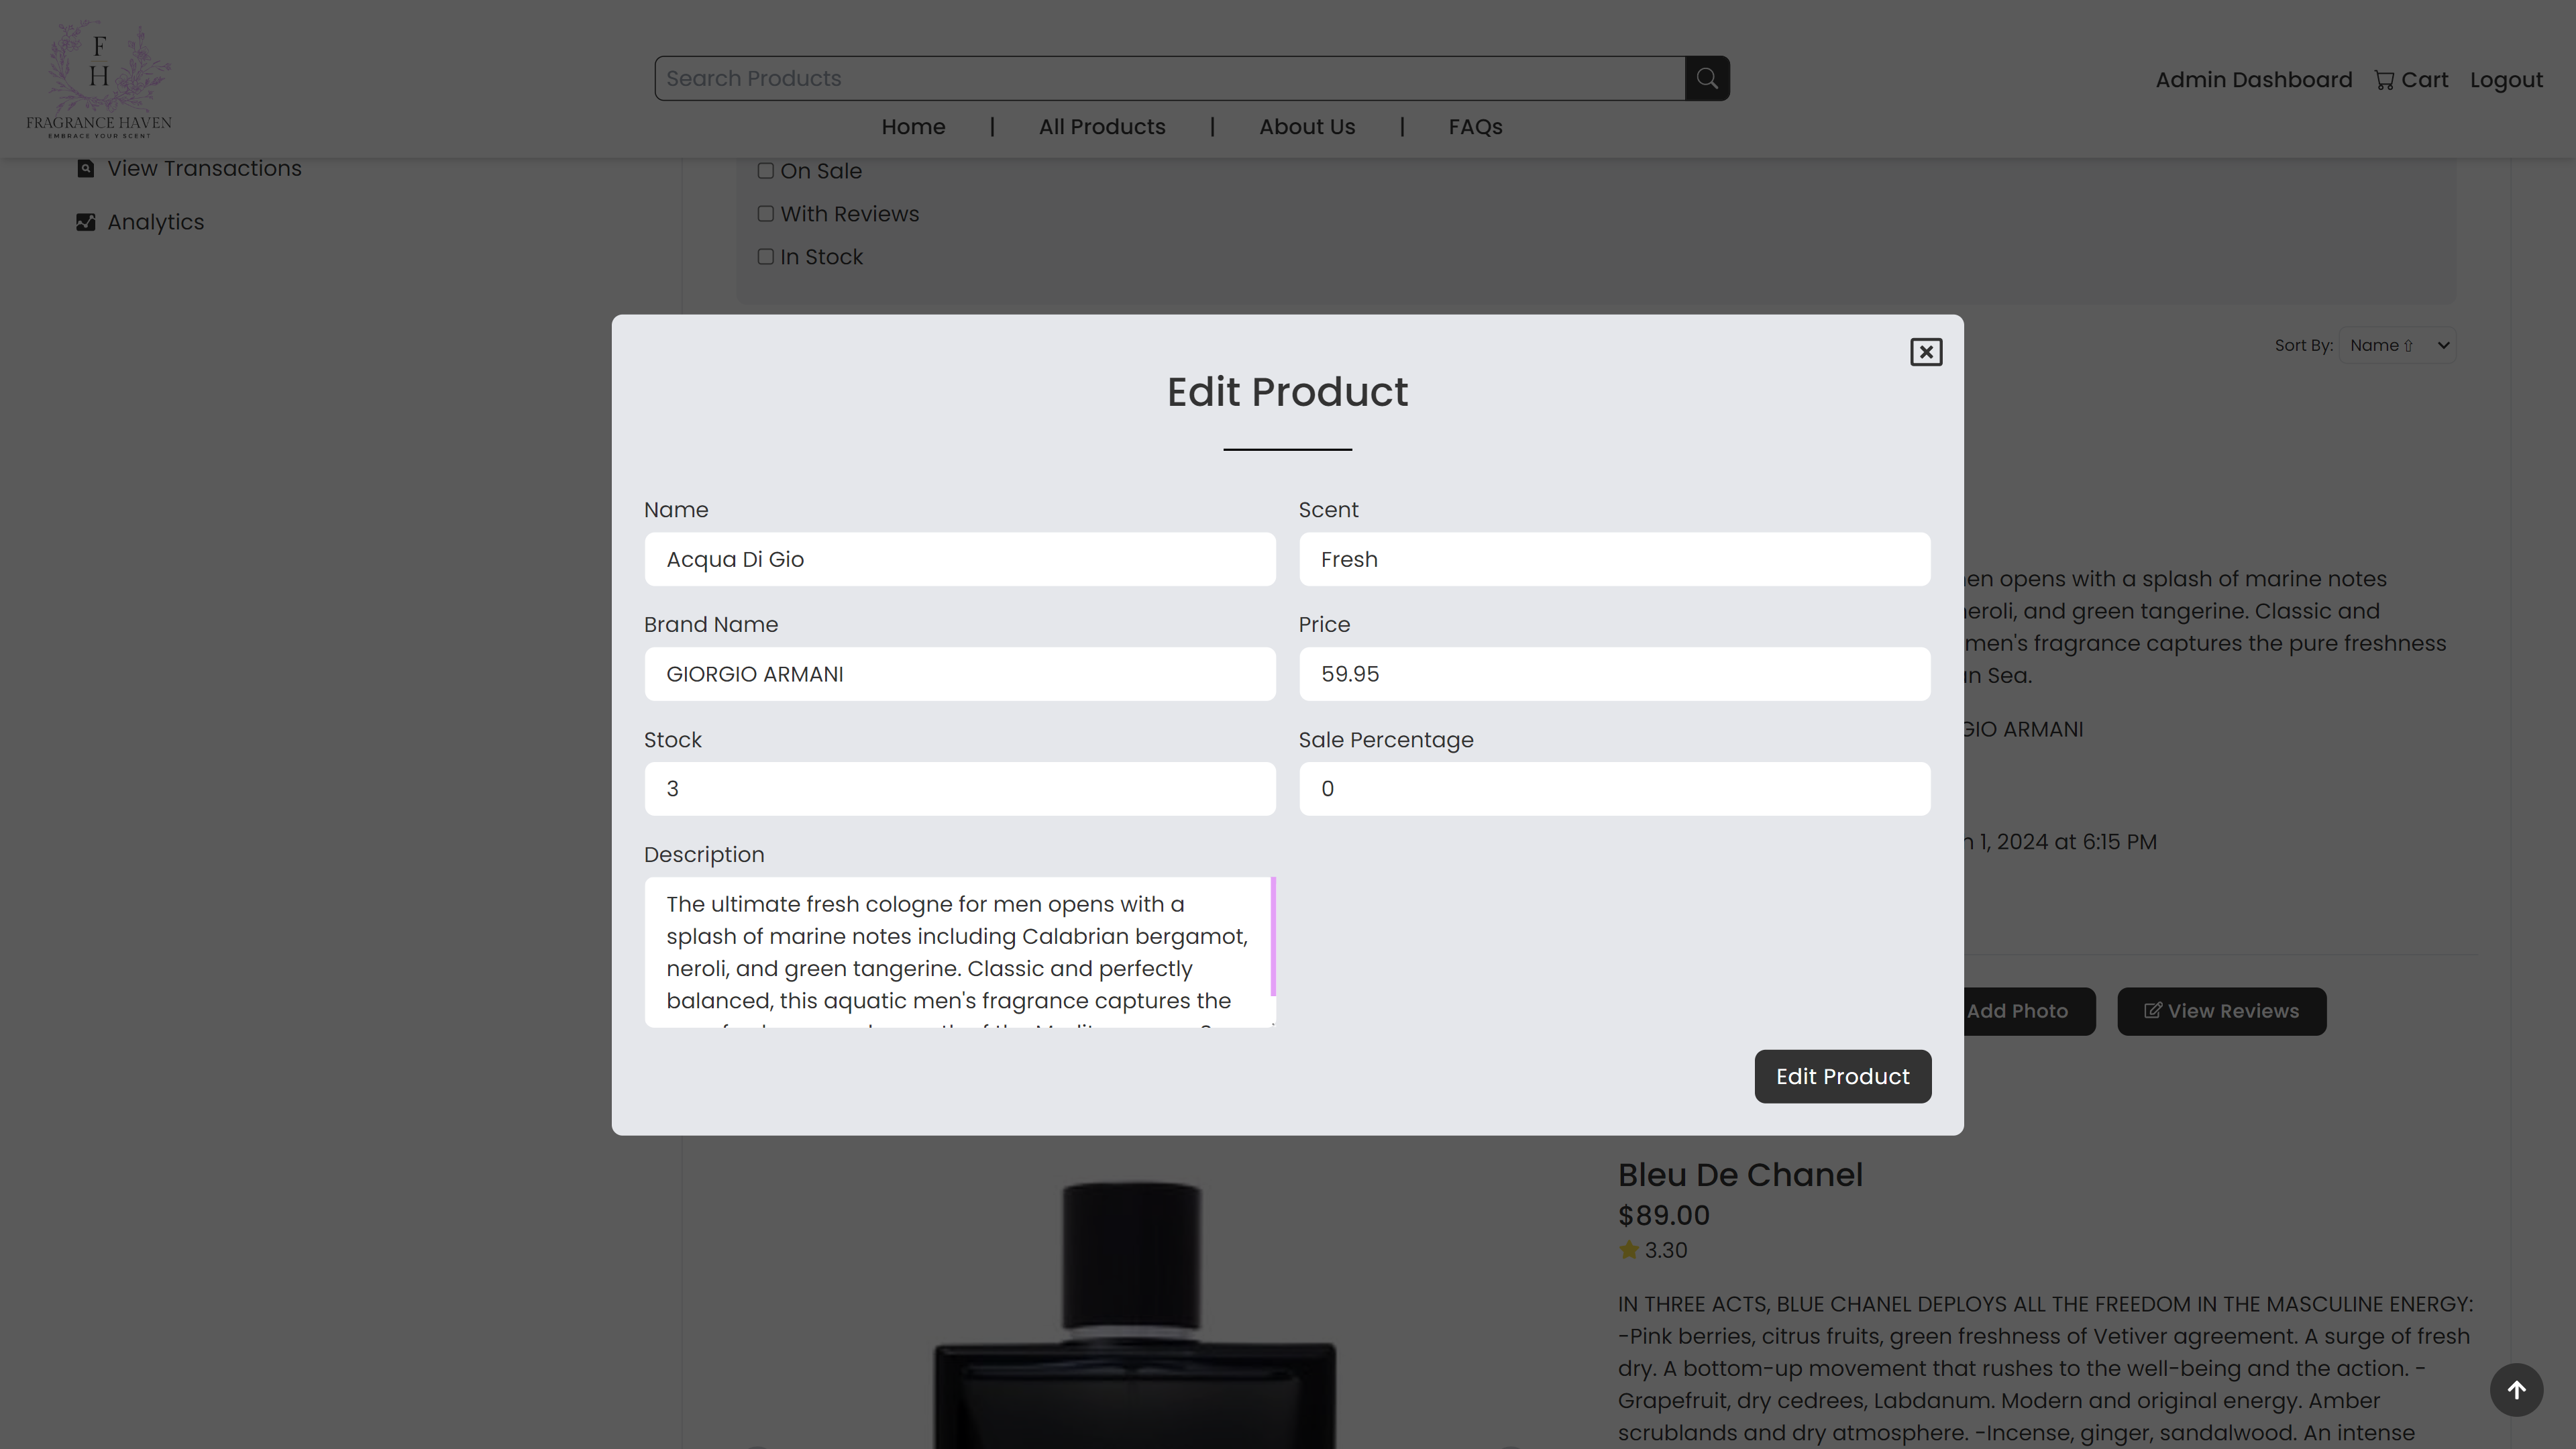Toggle the In Stock checkbox
This screenshot has height=1449, width=2576.
pyautogui.click(x=766, y=257)
